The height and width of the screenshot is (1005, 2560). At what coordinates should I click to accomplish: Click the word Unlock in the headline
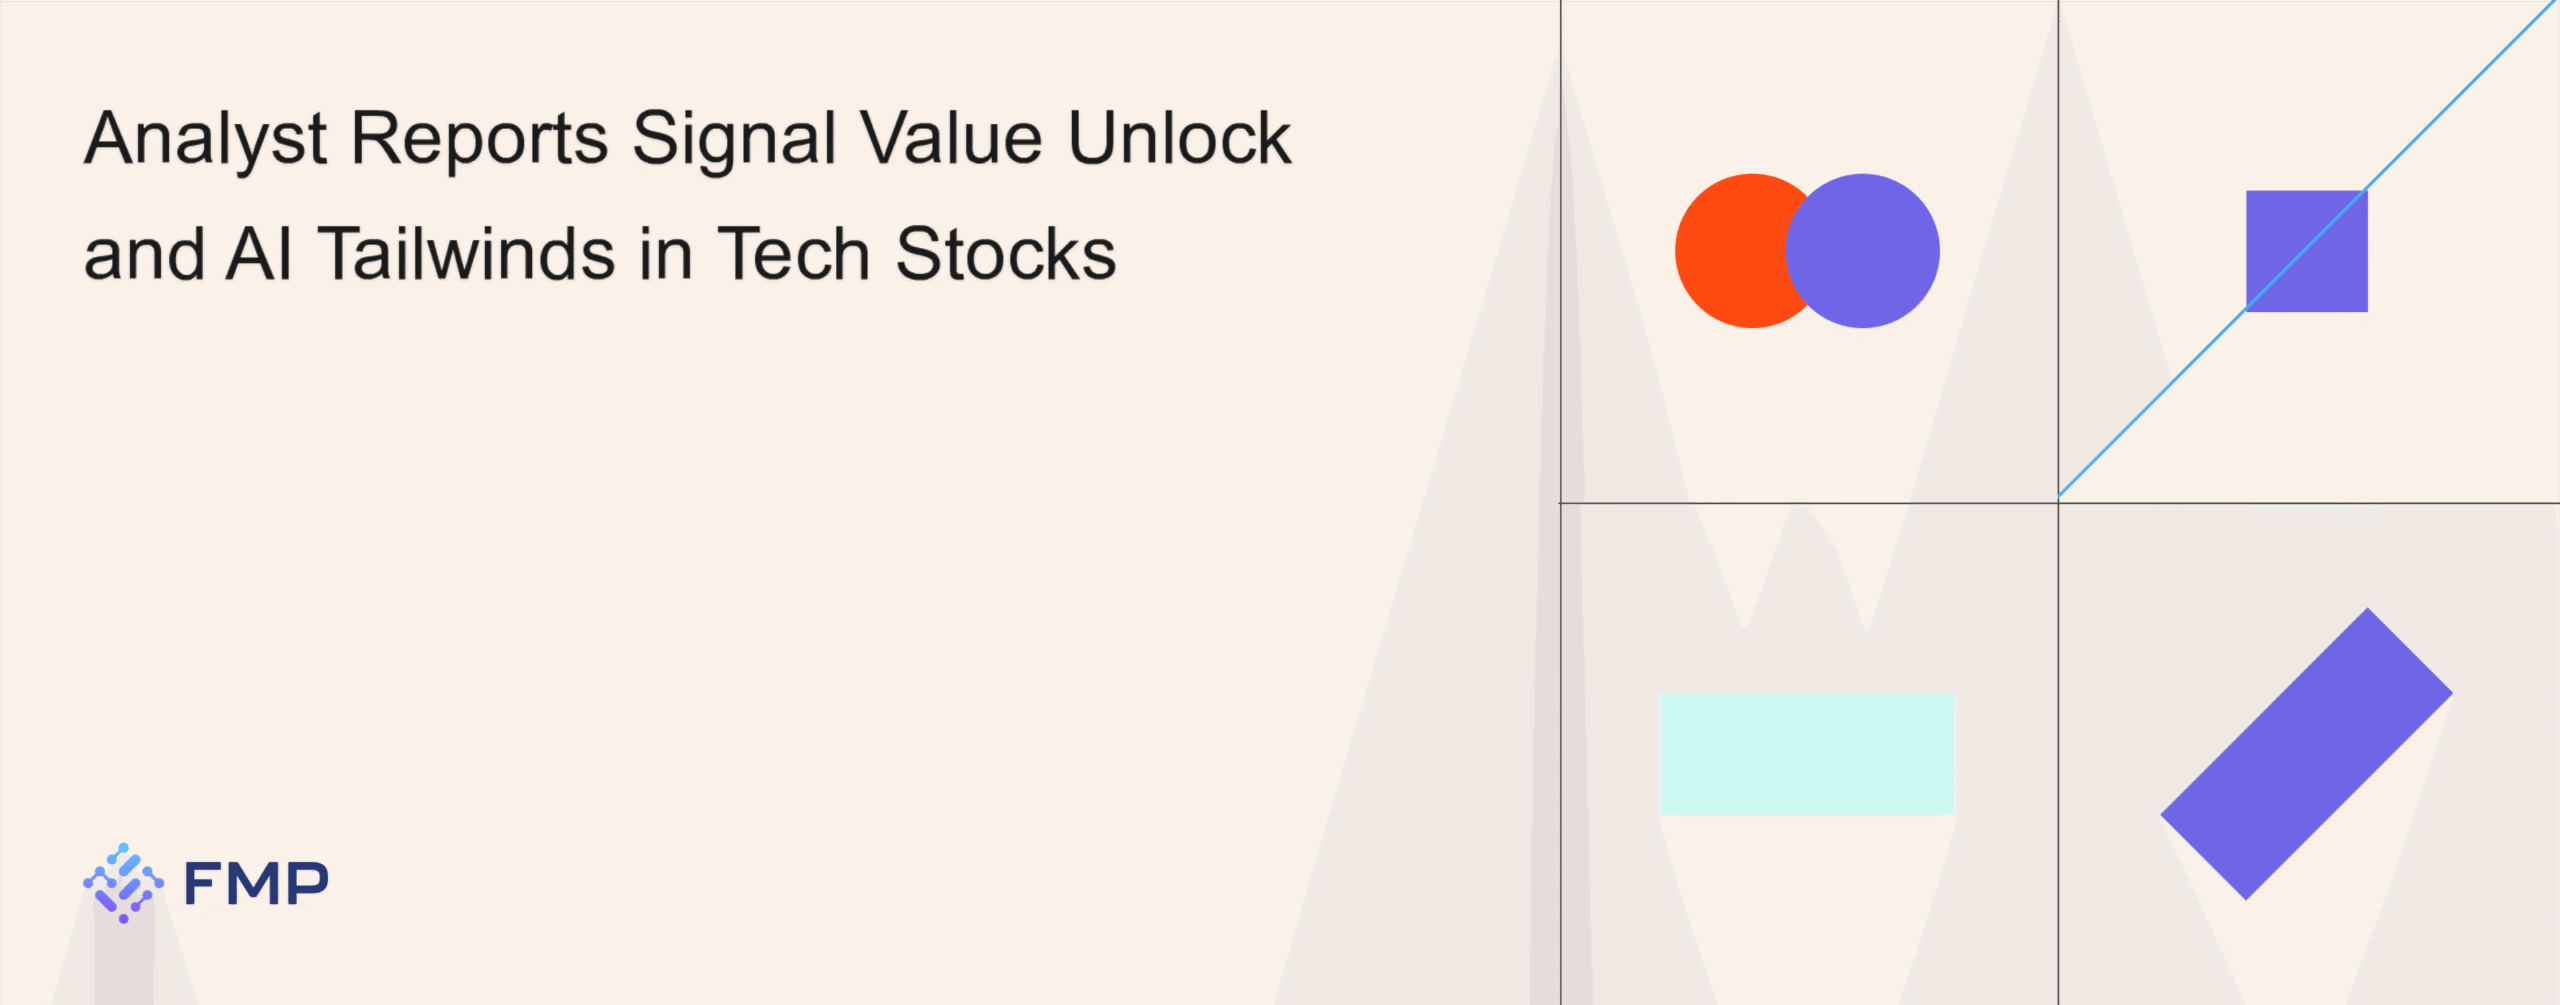1180,137
